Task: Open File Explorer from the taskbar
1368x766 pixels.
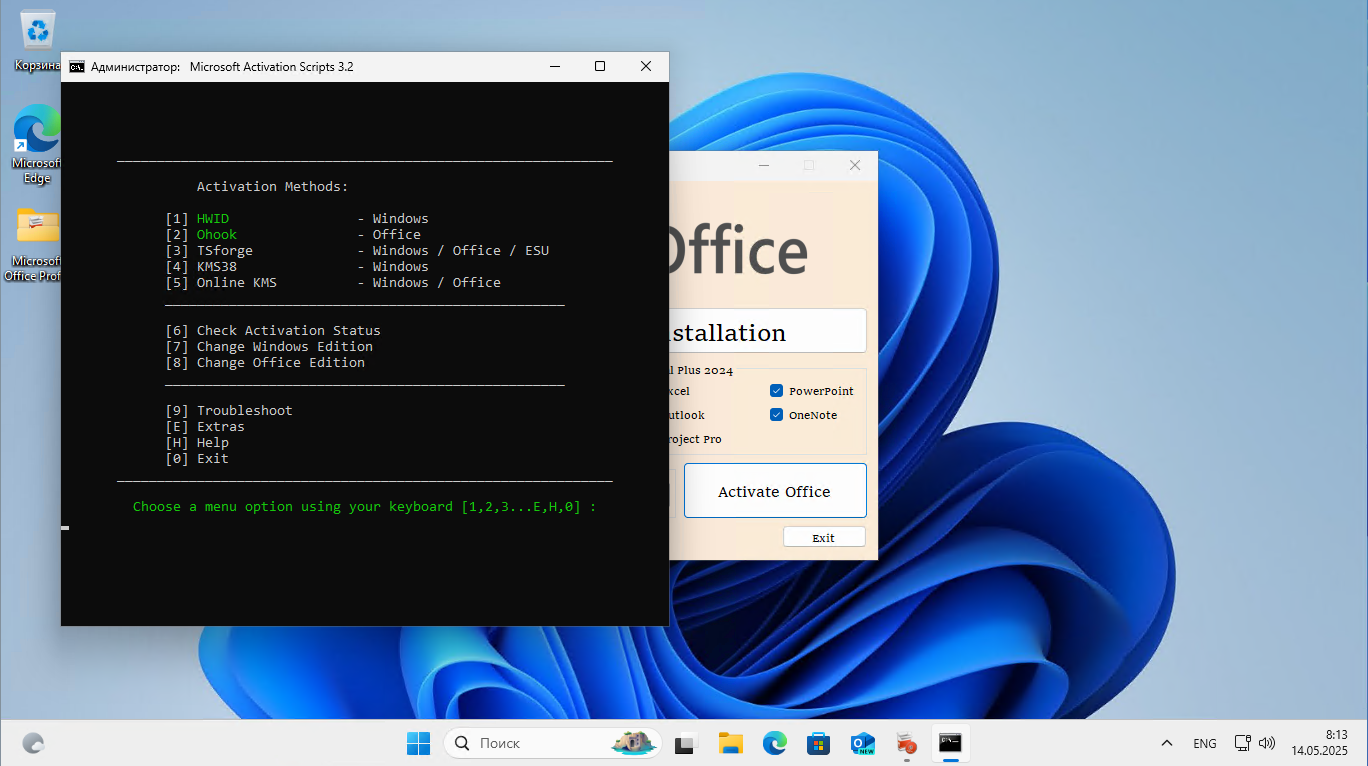Action: coord(730,743)
